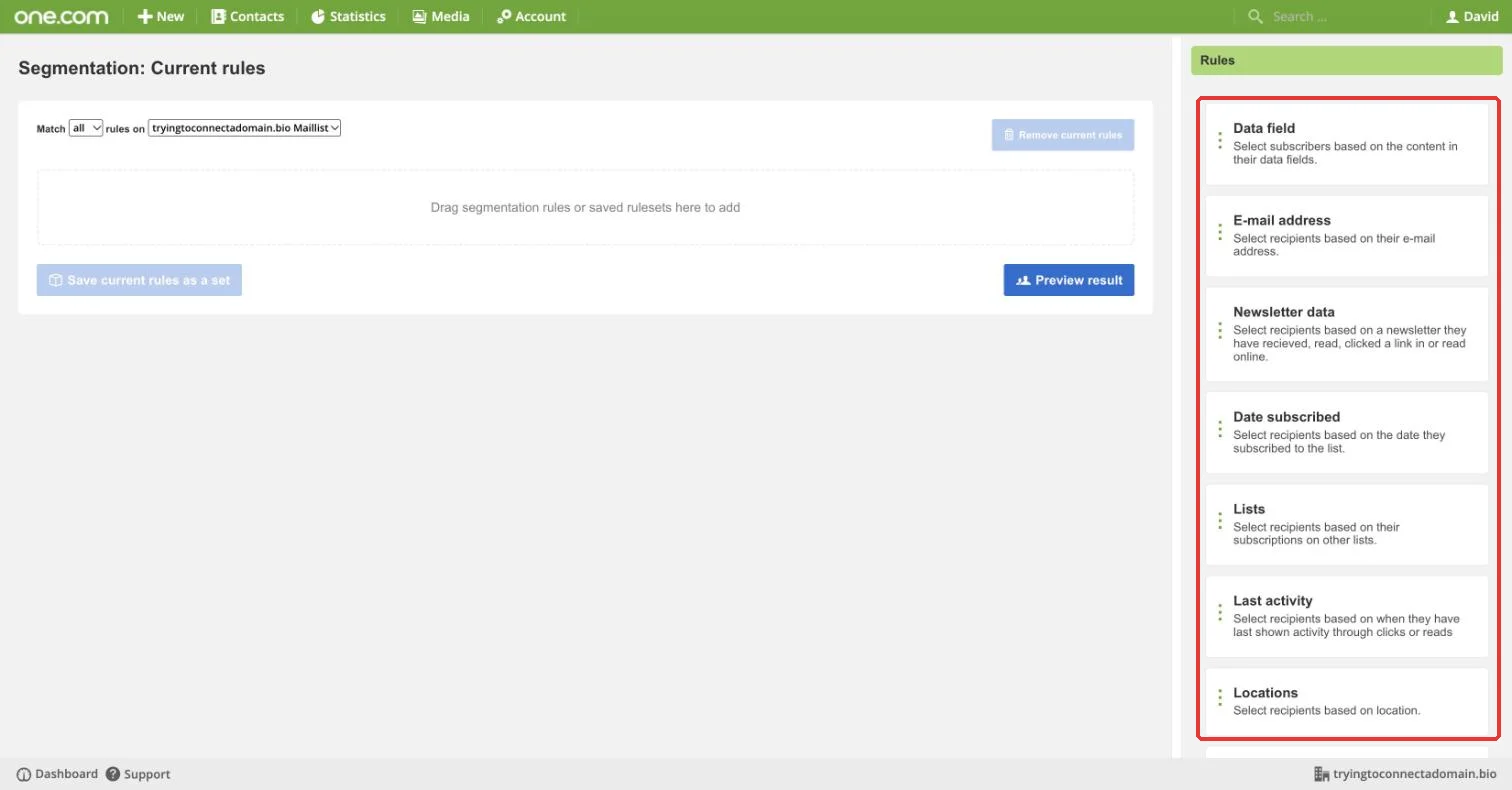Click the Account key icon
Screen dimensions: 1512x790
(504, 16)
